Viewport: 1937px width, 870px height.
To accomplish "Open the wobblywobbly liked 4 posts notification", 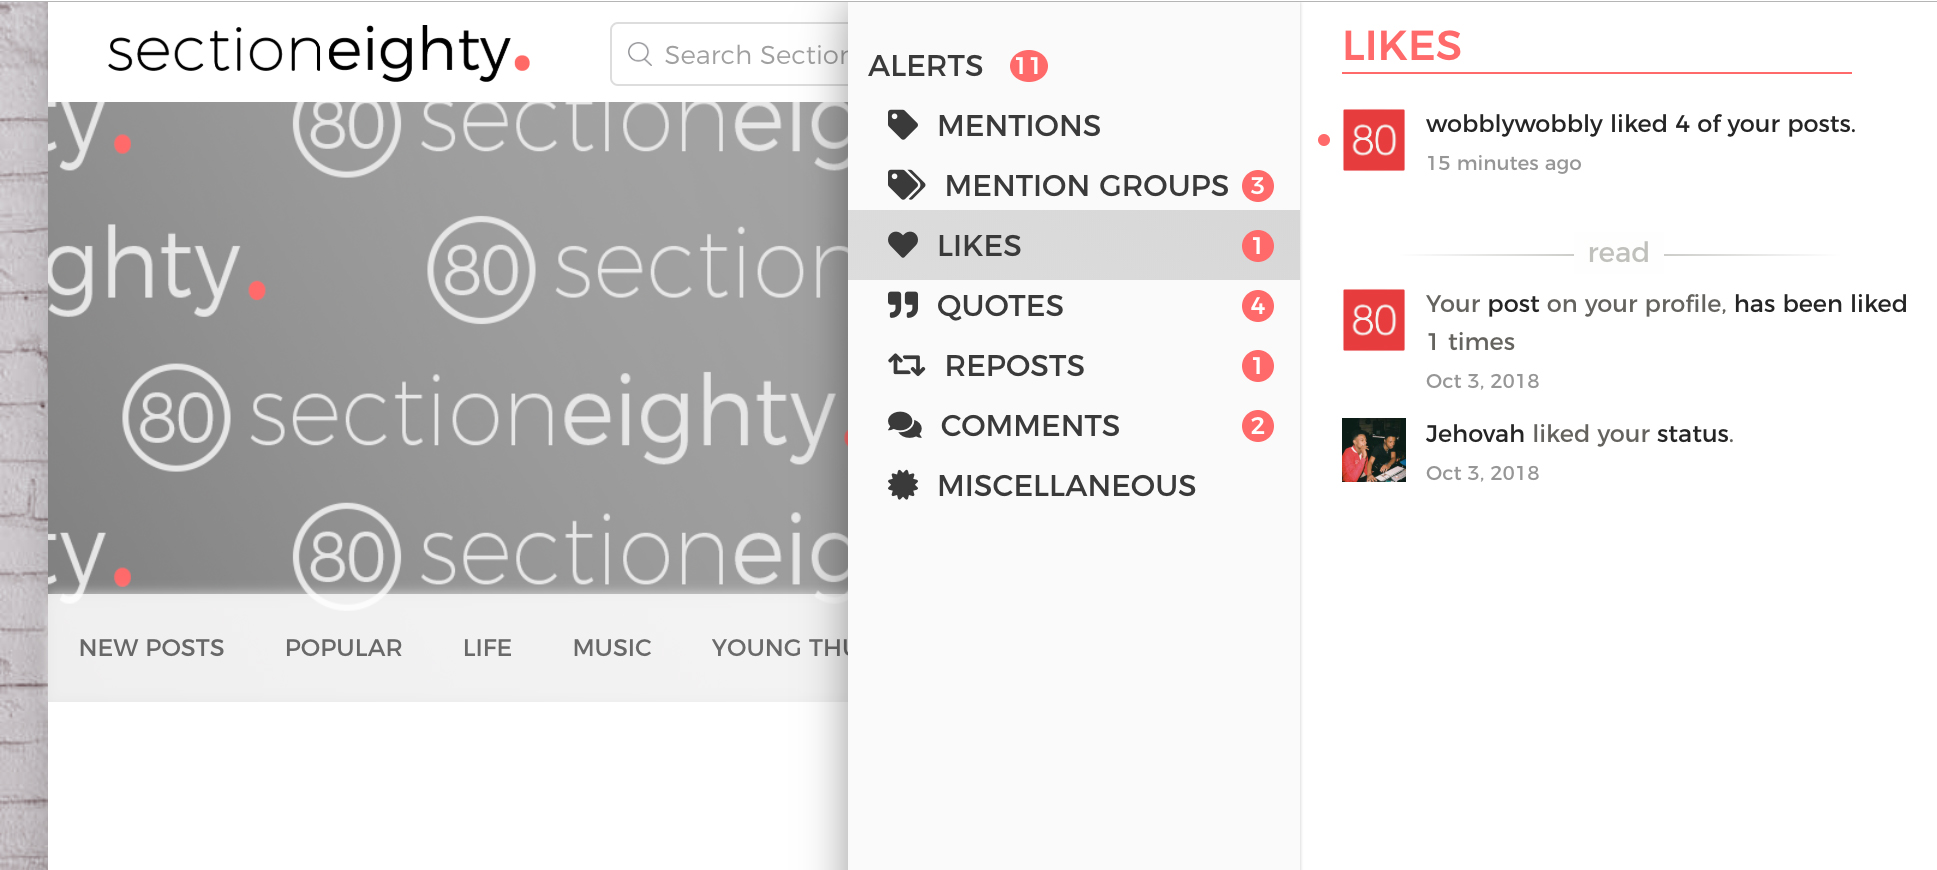I will 1641,124.
